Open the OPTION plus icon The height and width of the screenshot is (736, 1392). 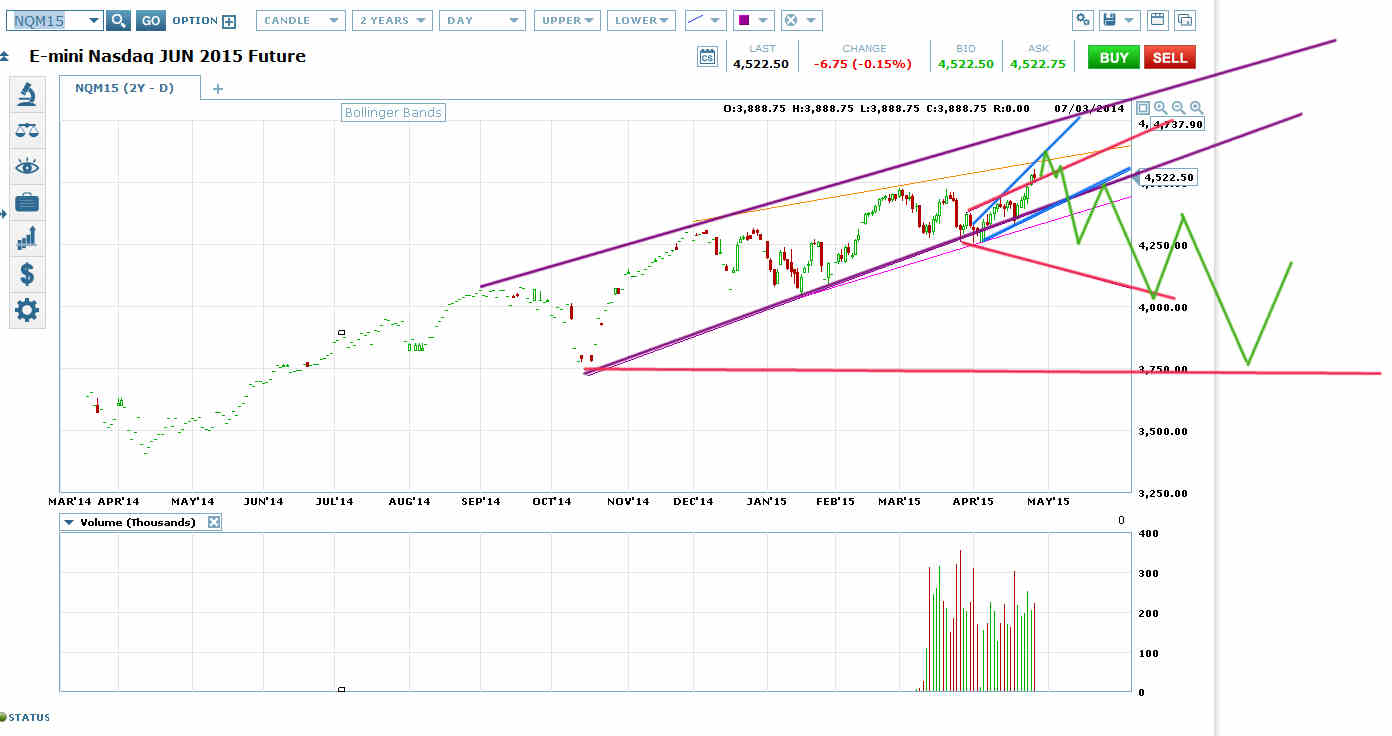(229, 20)
